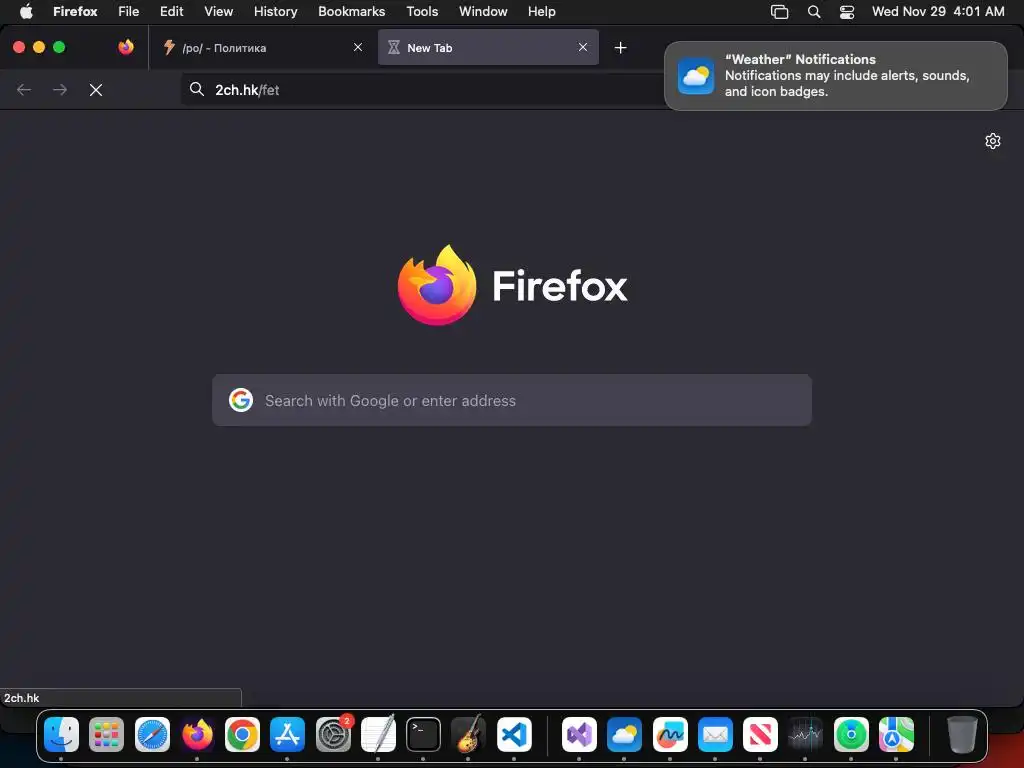
Task: Click the Firefox View pinned icon
Action: point(126,47)
